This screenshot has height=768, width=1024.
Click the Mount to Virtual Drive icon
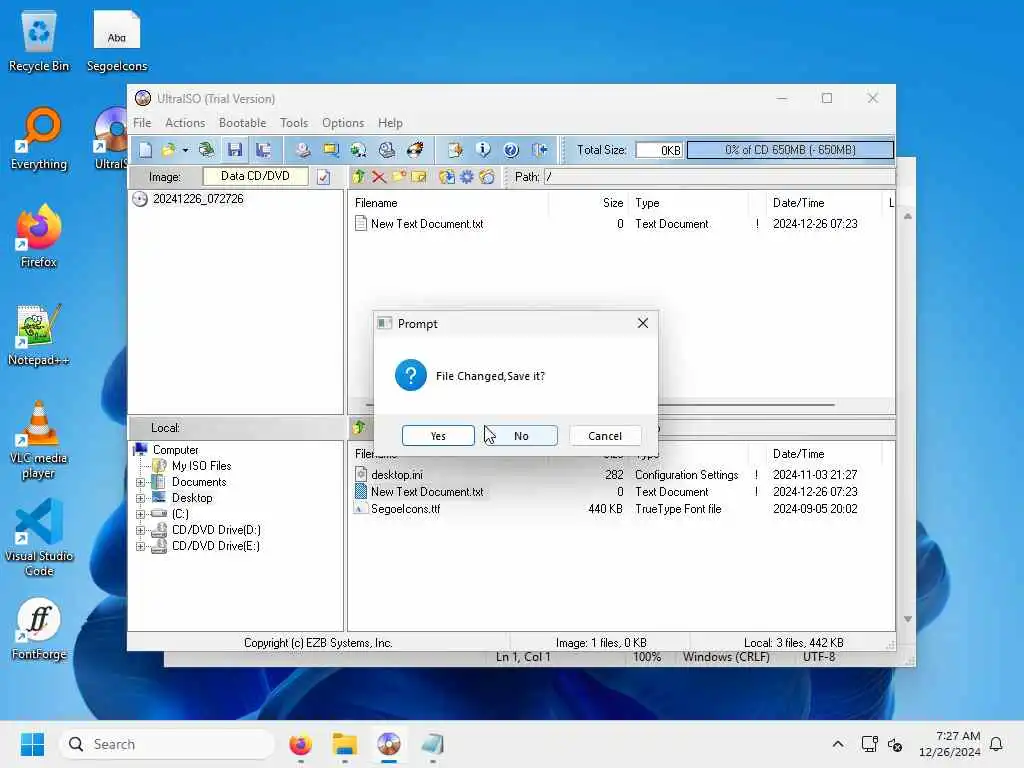387,150
